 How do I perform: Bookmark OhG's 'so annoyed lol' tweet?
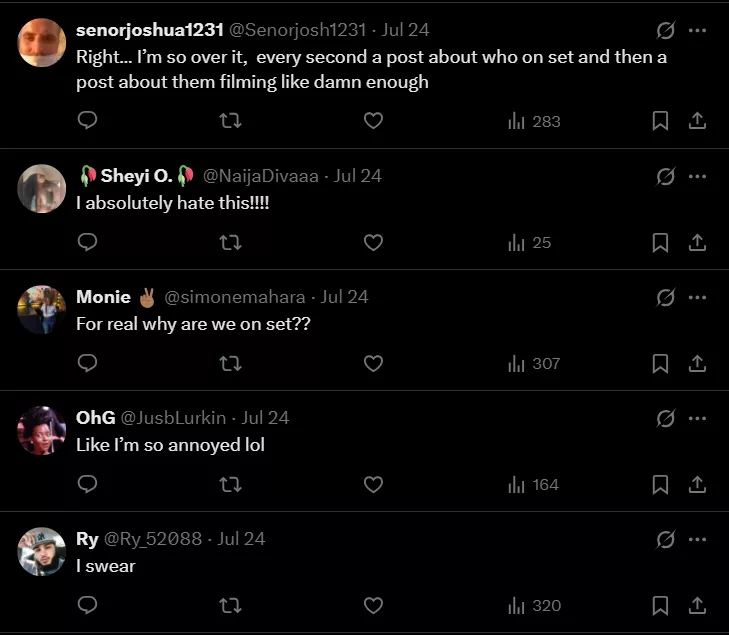point(660,484)
